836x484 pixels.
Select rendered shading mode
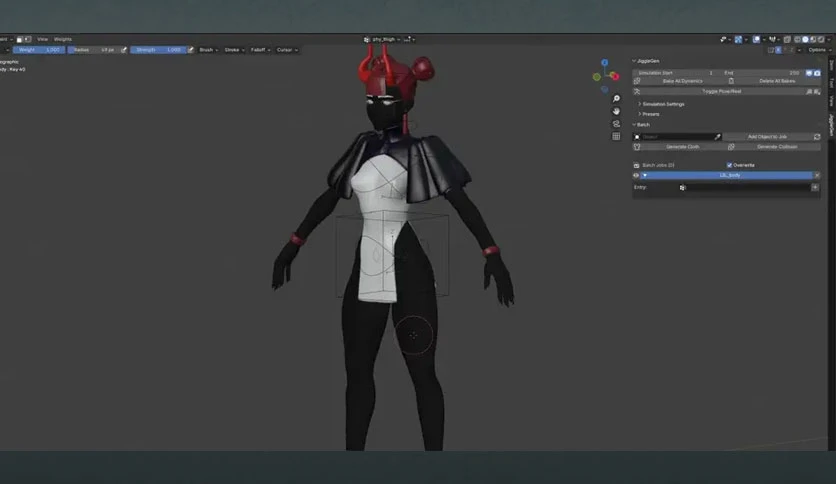click(x=821, y=39)
